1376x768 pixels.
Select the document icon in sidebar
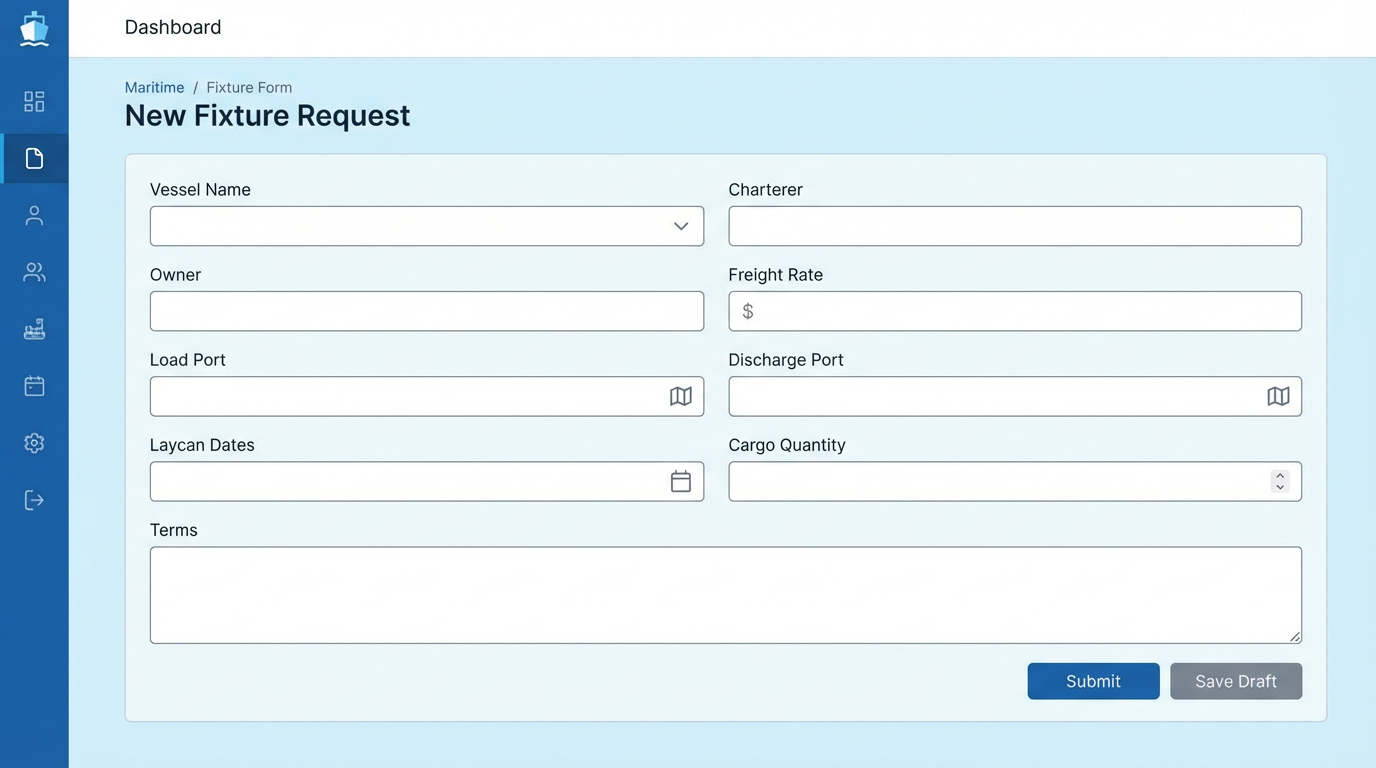(x=34, y=158)
